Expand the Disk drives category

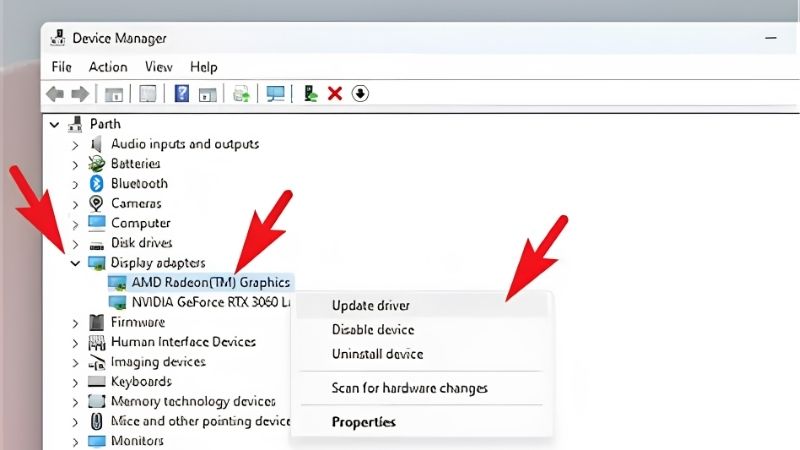pyautogui.click(x=76, y=244)
